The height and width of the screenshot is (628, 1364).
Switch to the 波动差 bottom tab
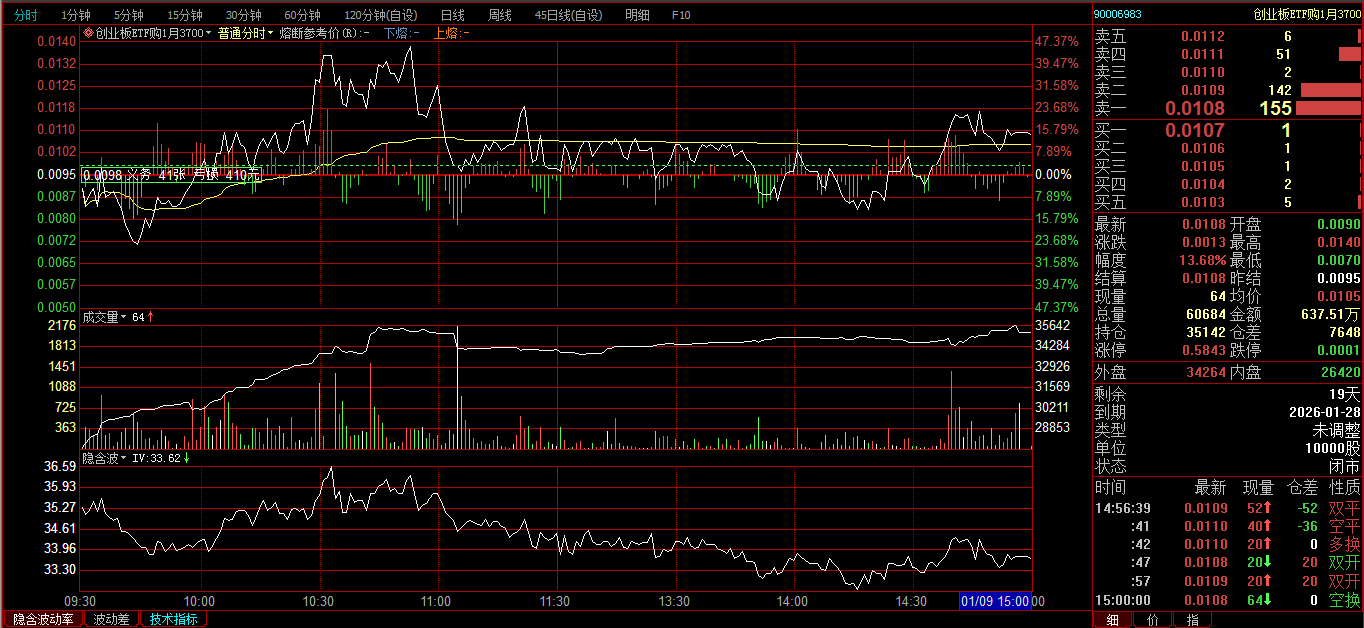[111, 619]
